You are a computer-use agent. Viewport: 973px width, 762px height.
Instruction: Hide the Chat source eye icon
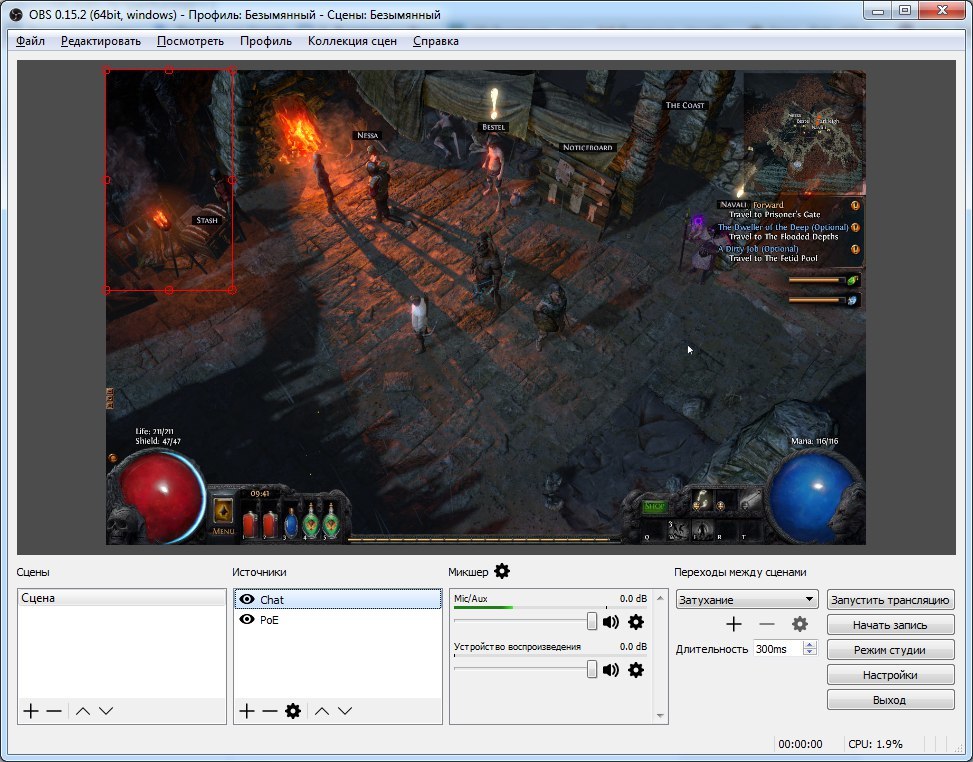247,599
